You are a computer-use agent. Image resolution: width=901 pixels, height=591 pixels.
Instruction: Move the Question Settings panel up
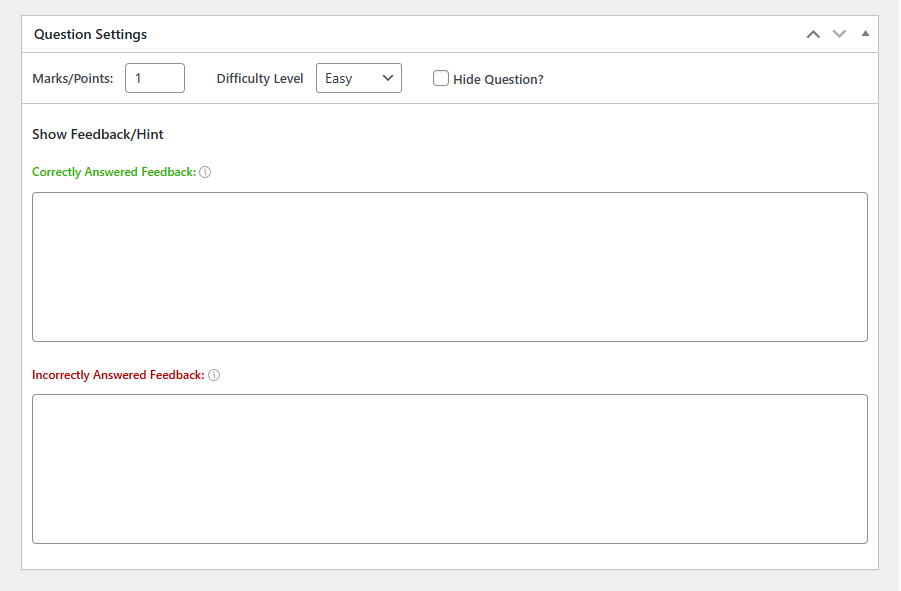tap(813, 34)
